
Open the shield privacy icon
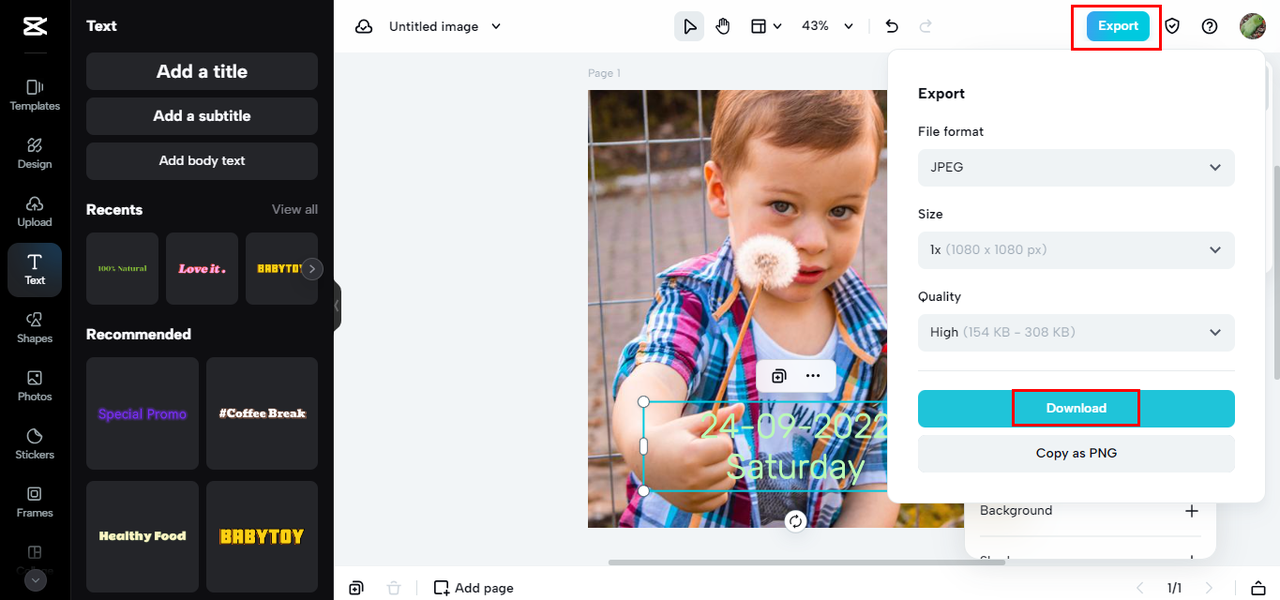coord(1172,27)
